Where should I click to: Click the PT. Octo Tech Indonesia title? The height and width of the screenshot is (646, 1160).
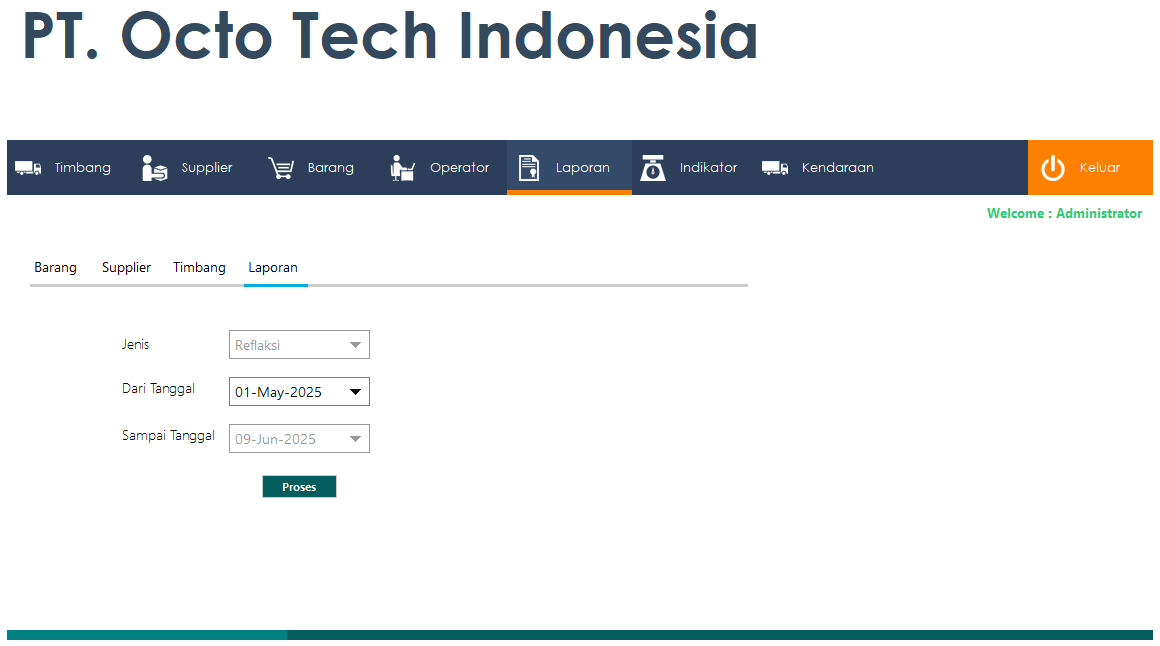(390, 36)
